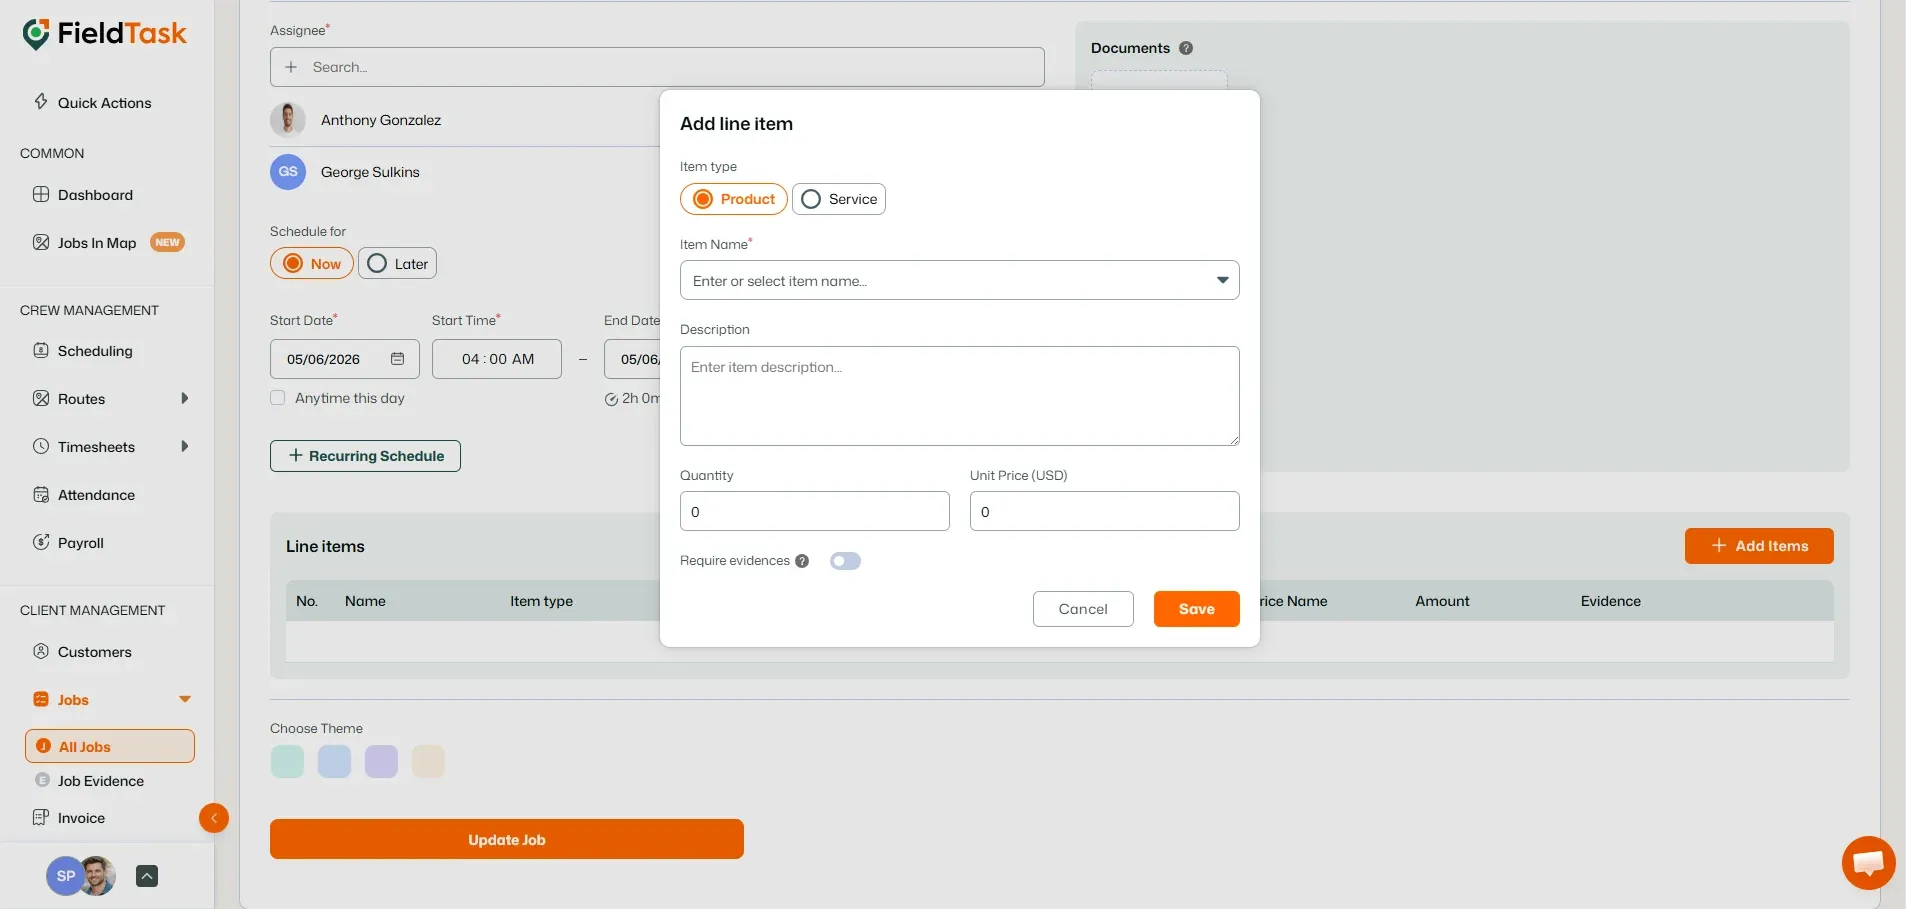The height and width of the screenshot is (909, 1906).
Task: Choose the peach theme swatch
Action: [x=428, y=762]
